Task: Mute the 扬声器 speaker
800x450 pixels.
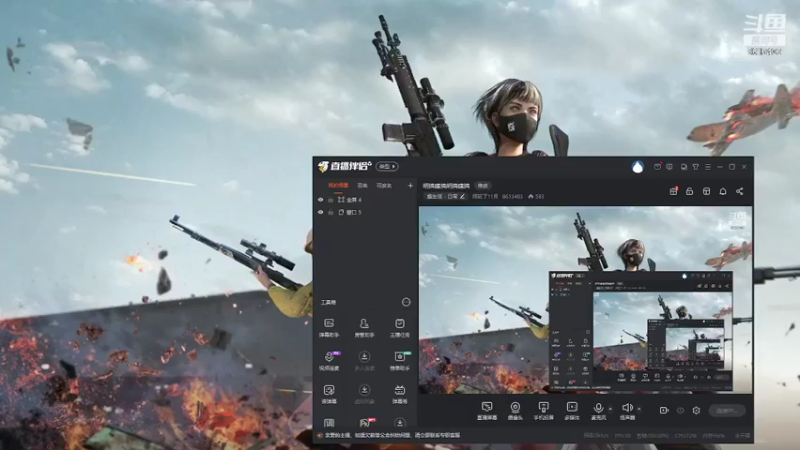Action: click(627, 411)
